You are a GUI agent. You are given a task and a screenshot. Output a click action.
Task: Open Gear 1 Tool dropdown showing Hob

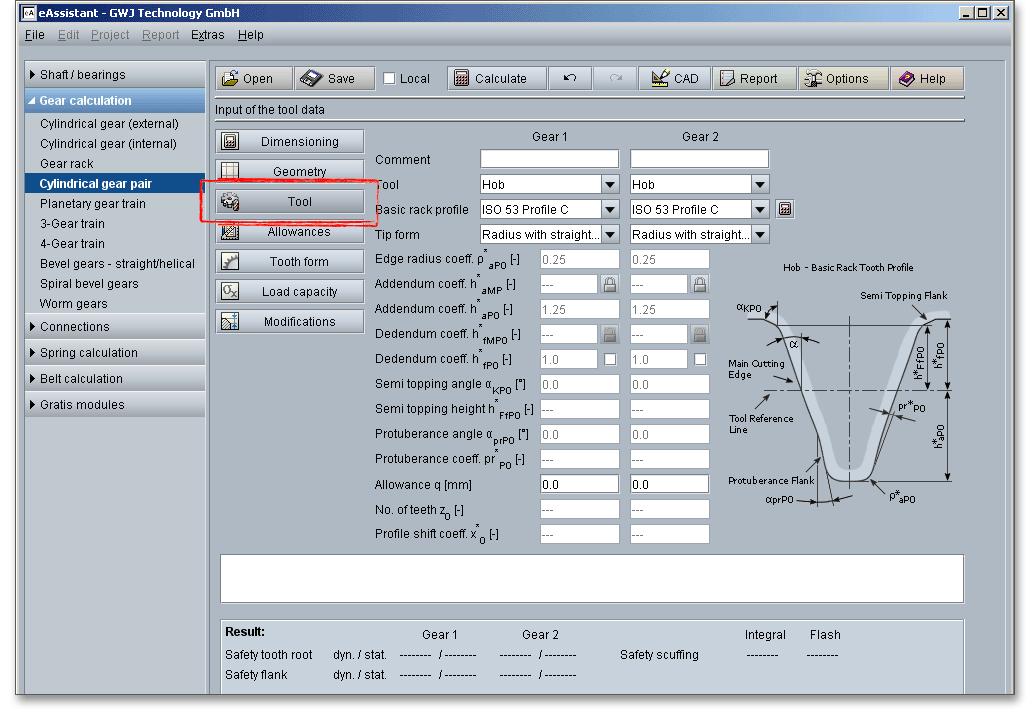[610, 184]
